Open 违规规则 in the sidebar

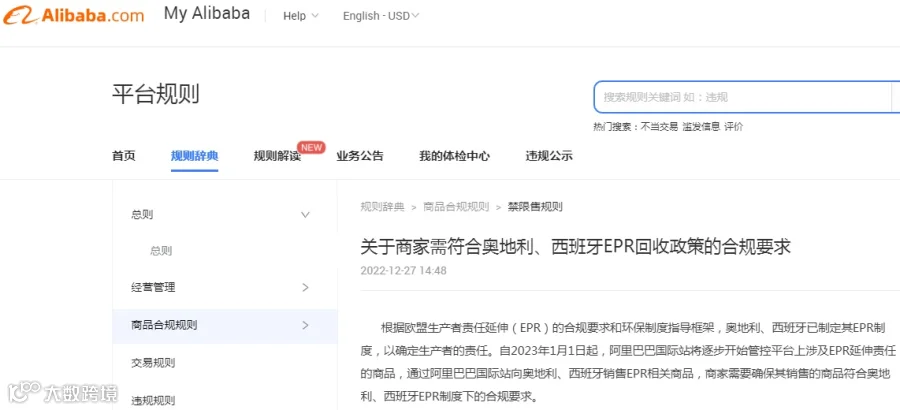(153, 400)
